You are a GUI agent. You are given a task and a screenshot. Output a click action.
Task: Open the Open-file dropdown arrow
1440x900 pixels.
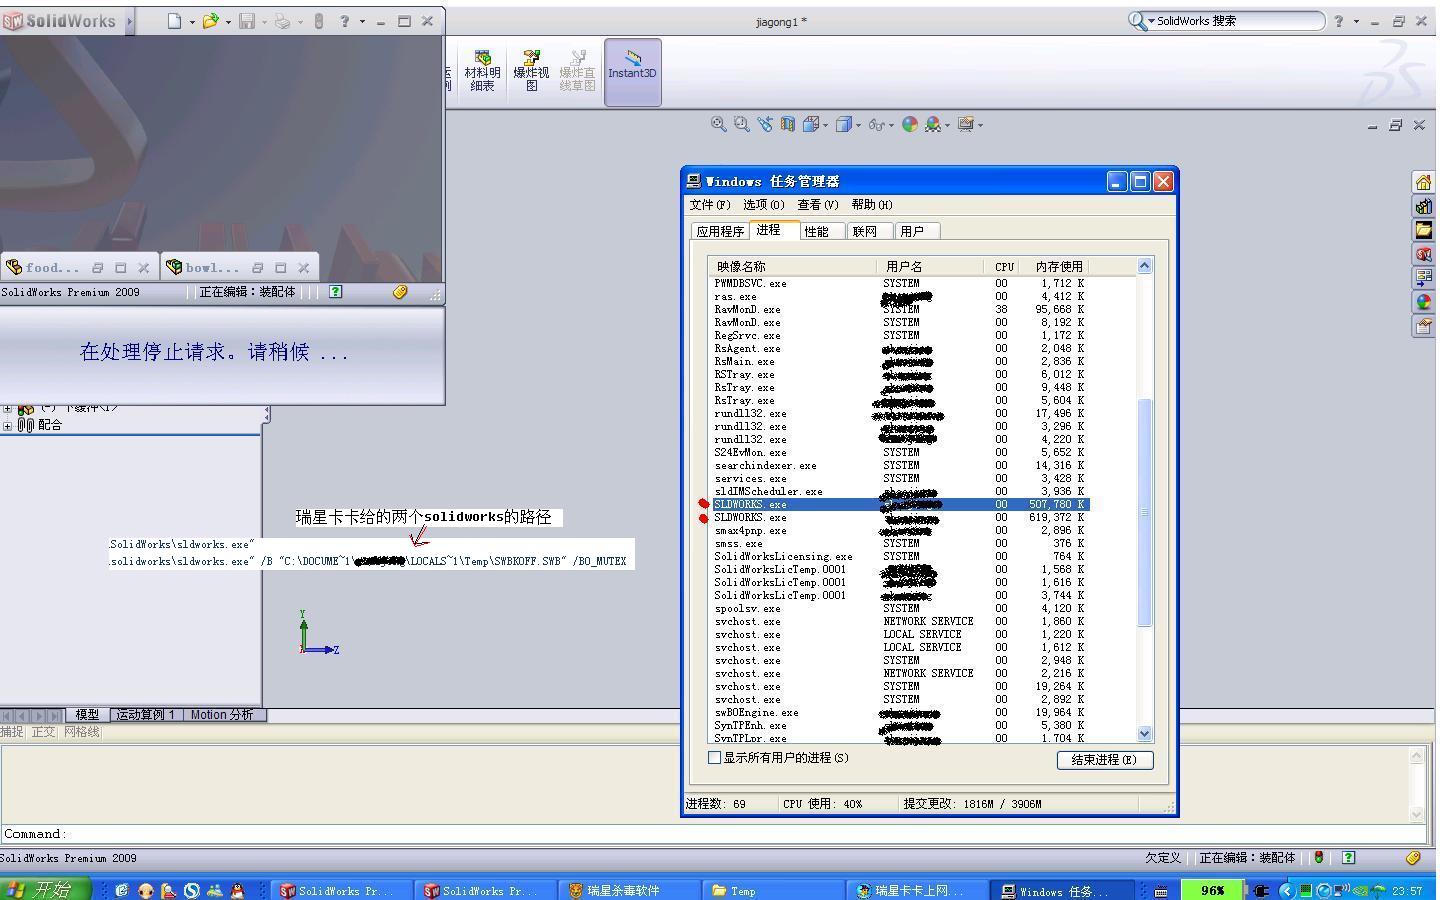pyautogui.click(x=228, y=21)
